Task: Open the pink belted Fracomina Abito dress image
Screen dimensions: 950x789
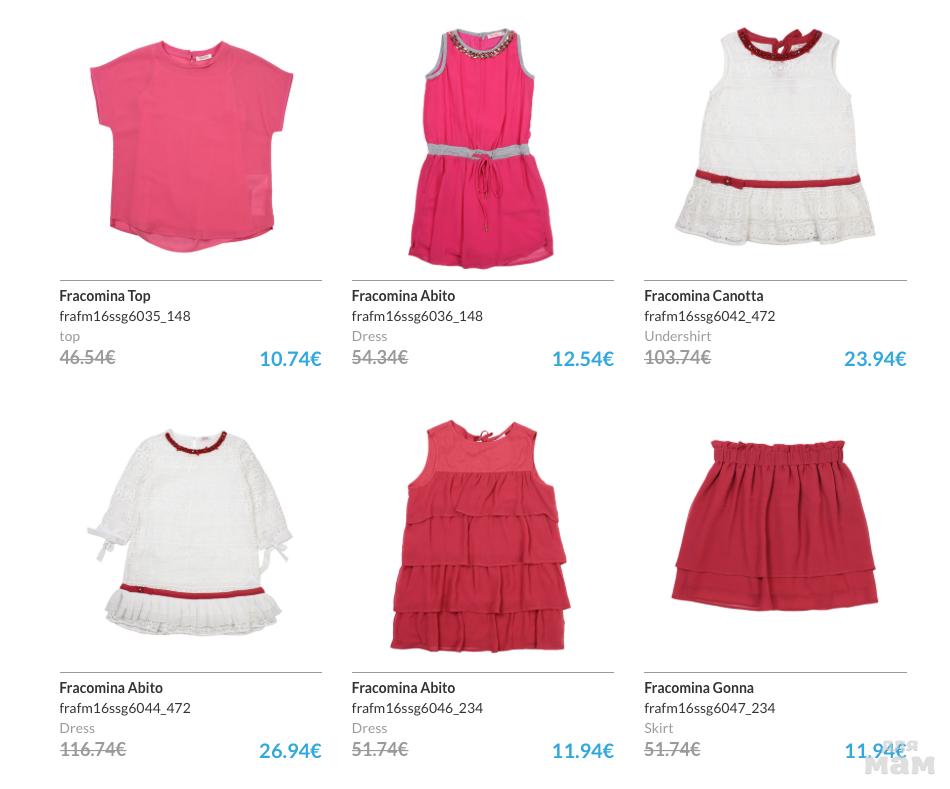Action: pyautogui.click(x=480, y=147)
